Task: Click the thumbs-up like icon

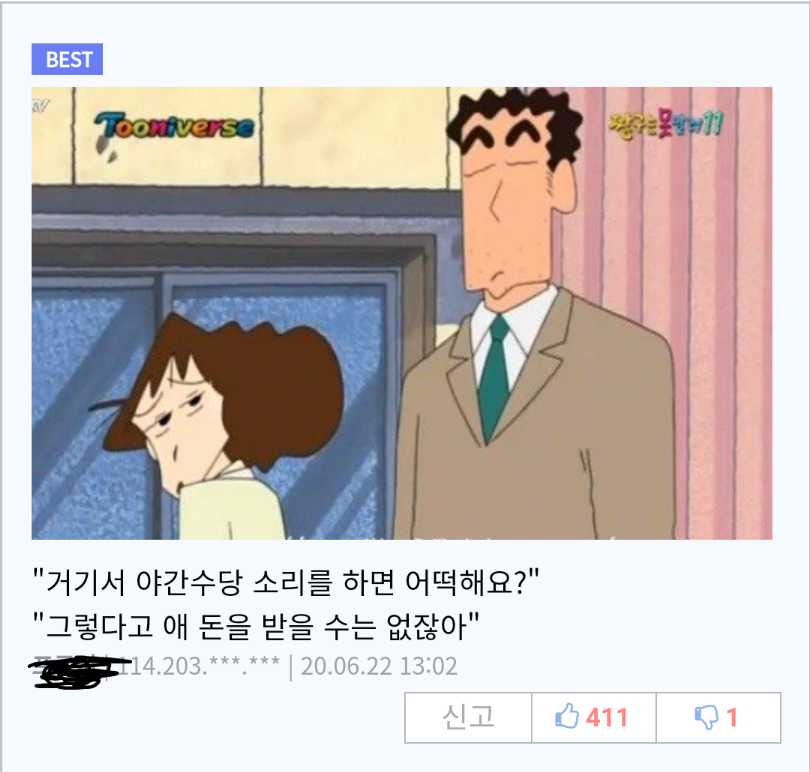Action: click(x=567, y=716)
